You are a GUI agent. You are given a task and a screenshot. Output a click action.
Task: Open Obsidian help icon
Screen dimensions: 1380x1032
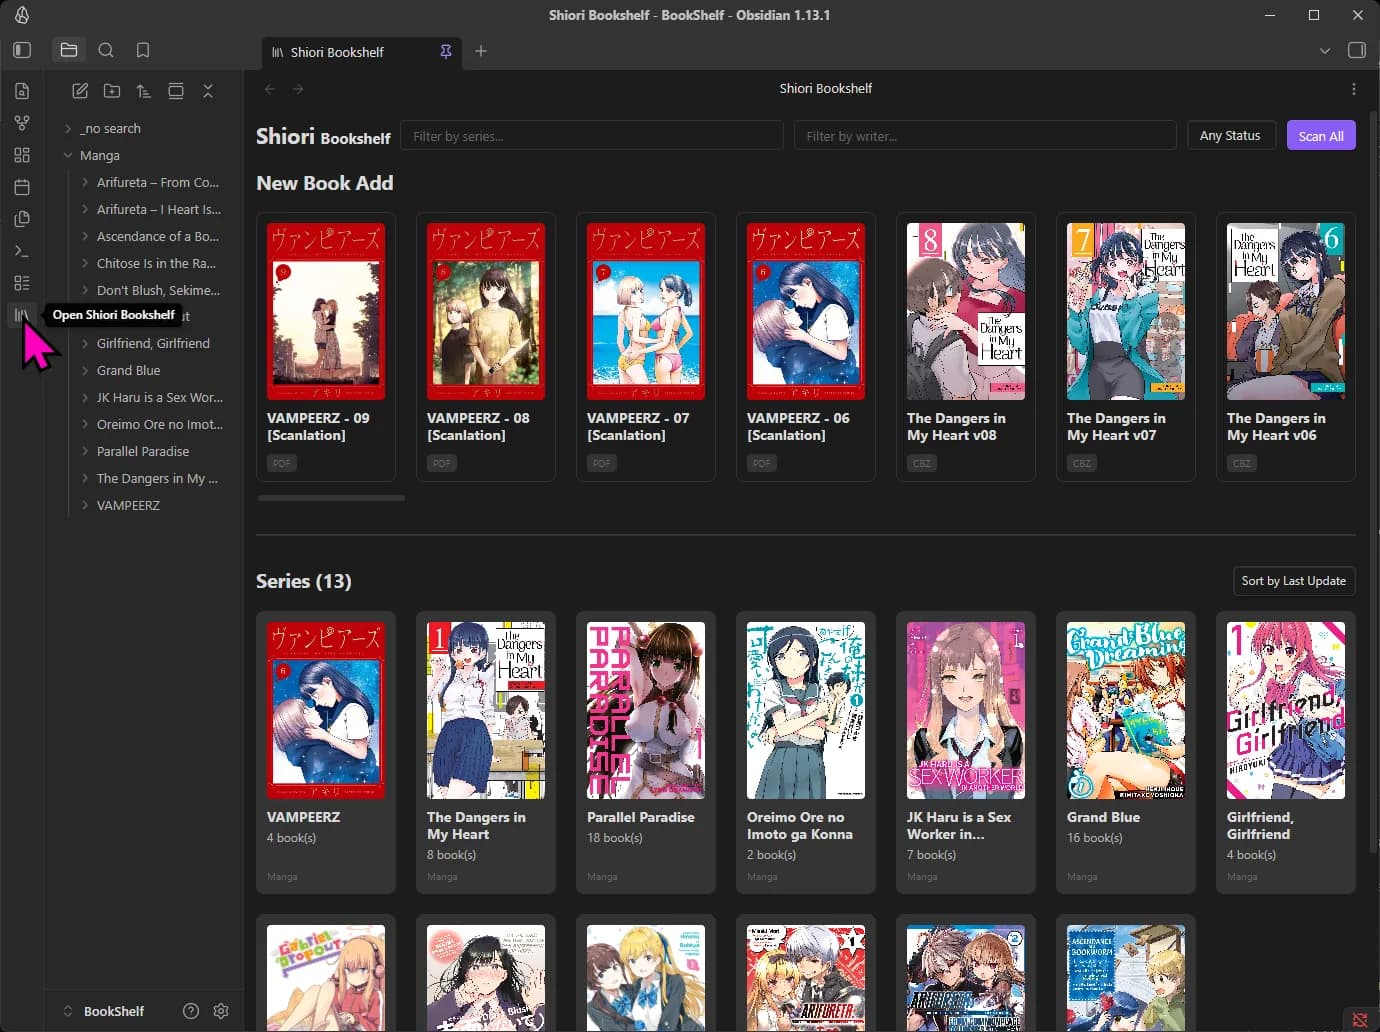click(191, 1011)
